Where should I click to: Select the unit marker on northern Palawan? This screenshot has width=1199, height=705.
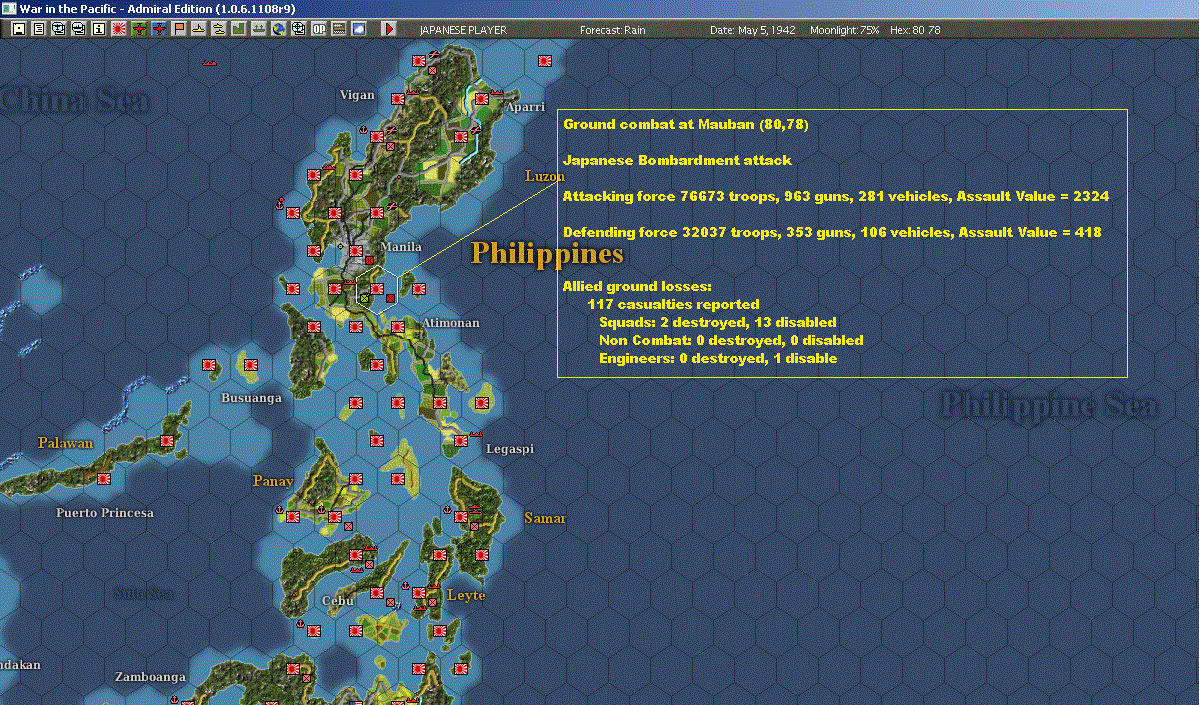[x=167, y=441]
